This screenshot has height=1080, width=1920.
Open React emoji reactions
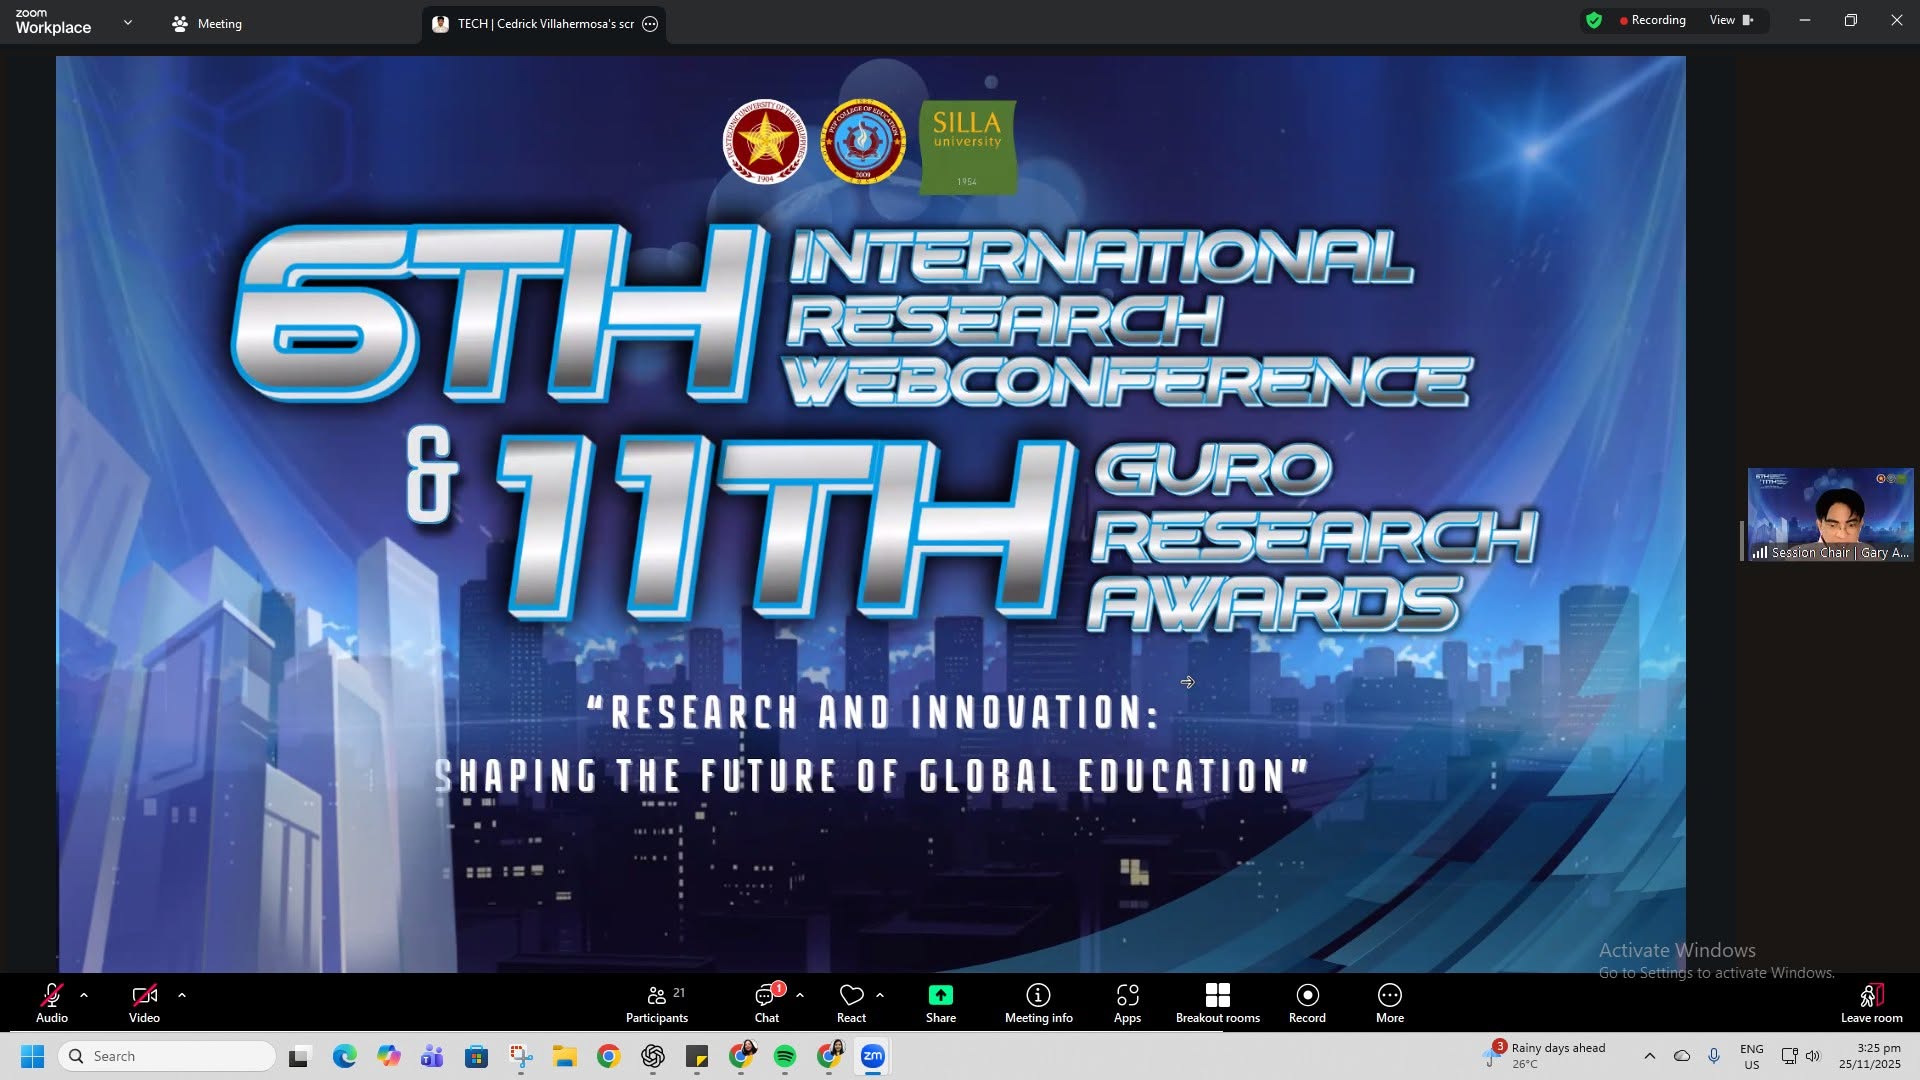point(851,1003)
